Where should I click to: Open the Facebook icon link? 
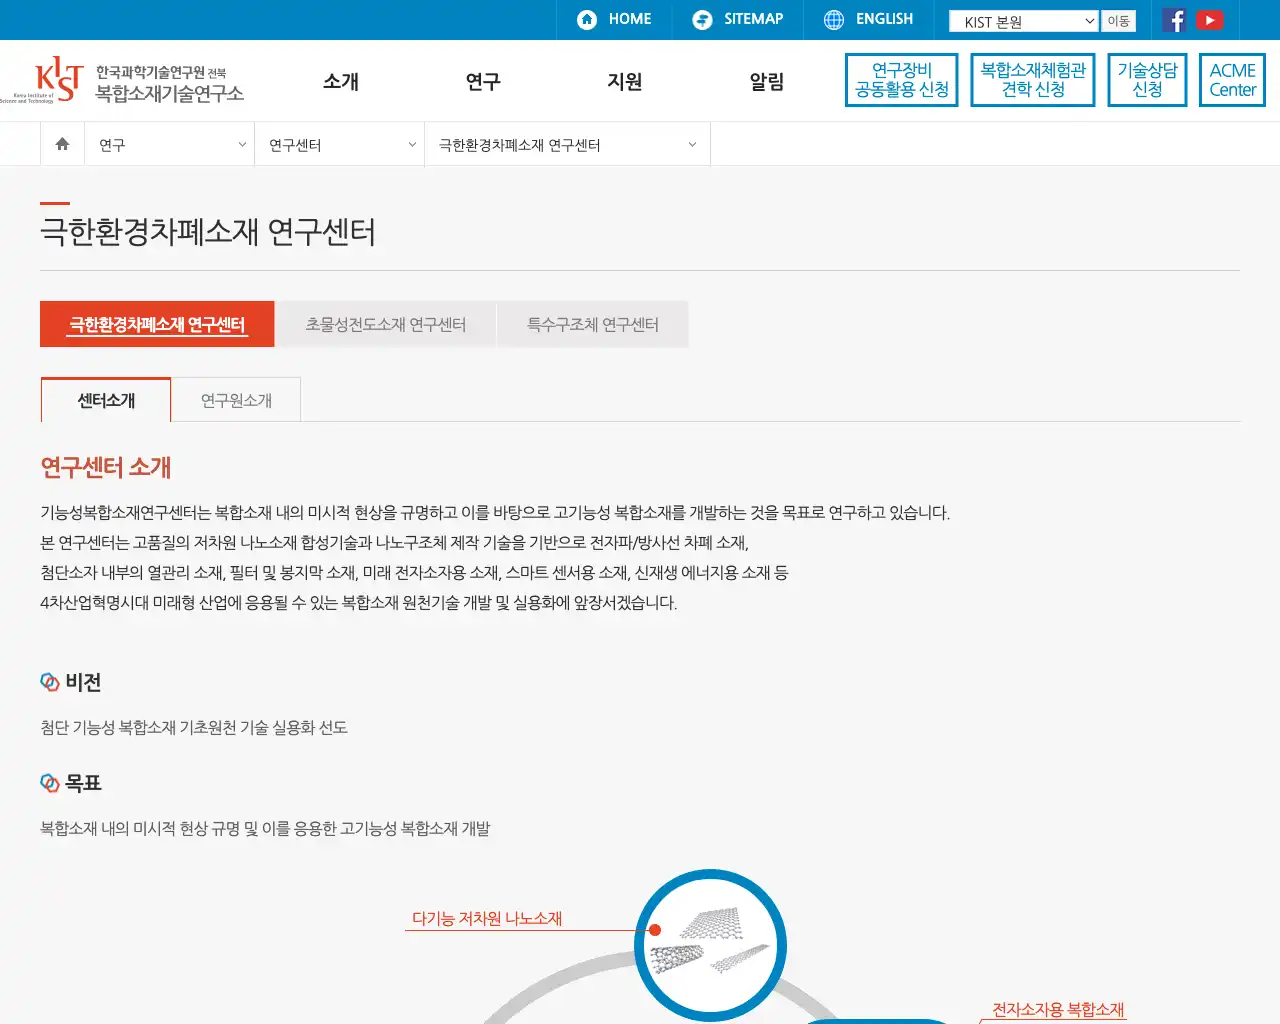1175,20
